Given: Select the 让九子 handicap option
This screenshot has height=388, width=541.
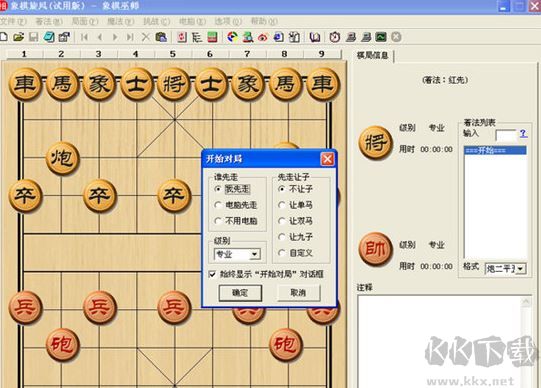Looking at the screenshot, I should pos(282,237).
